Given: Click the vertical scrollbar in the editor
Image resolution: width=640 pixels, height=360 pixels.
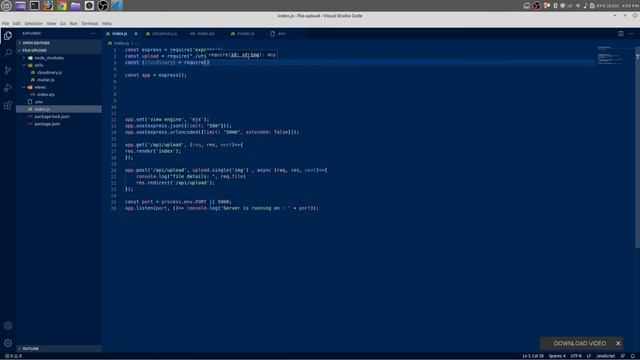Looking at the screenshot, I should (x=637, y=147).
